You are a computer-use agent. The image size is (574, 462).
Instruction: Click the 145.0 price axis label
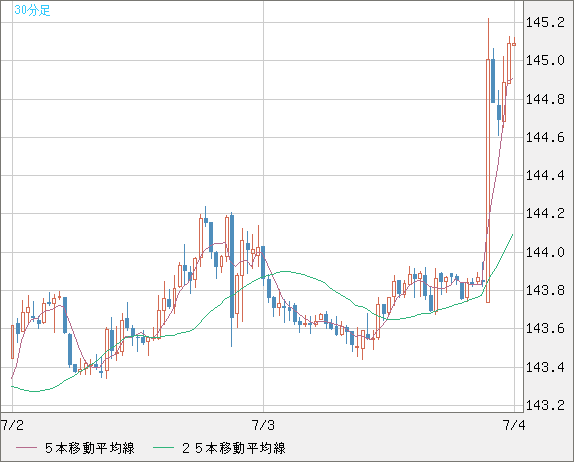pos(545,61)
